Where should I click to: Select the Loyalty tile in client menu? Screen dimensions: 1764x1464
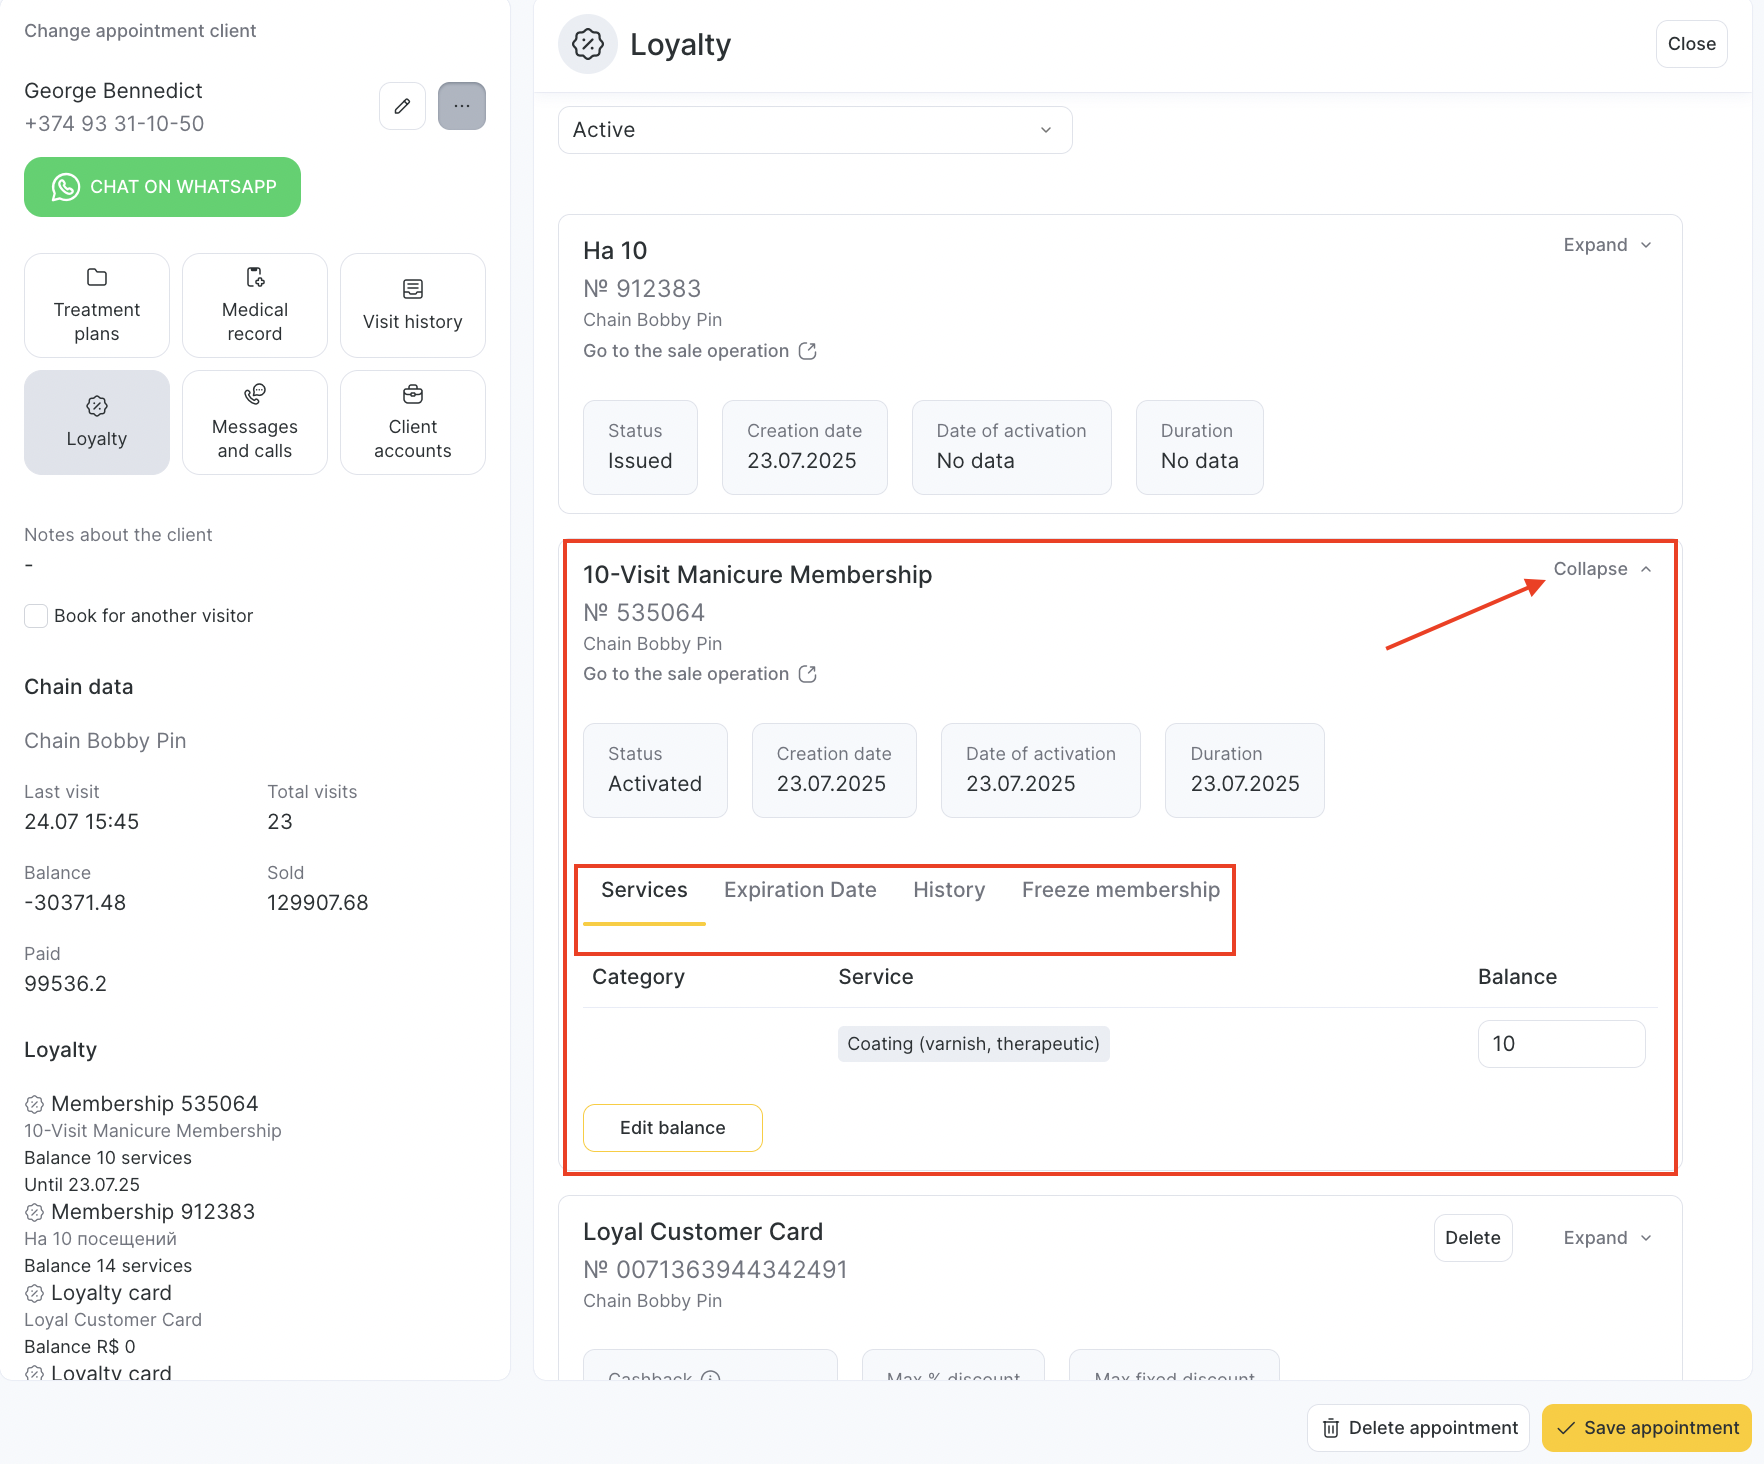(97, 422)
